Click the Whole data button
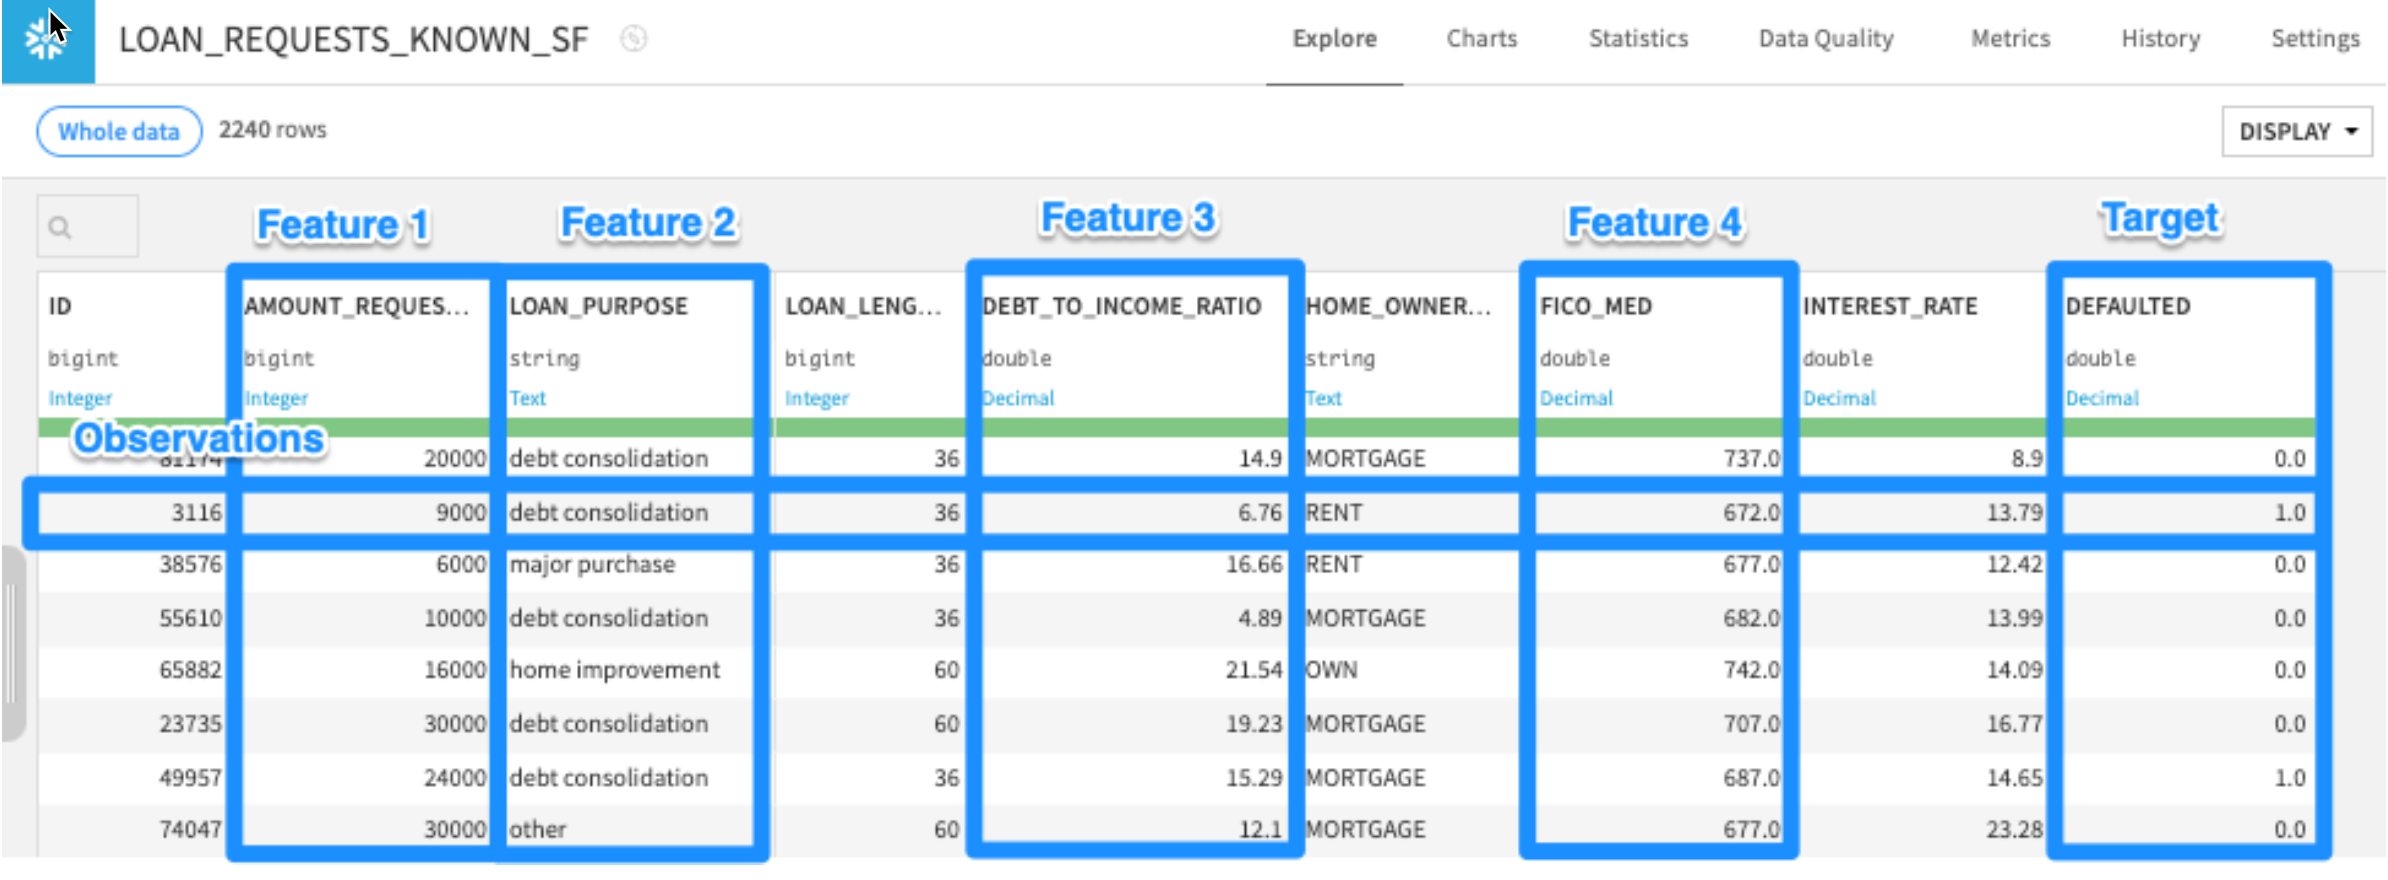 point(119,131)
